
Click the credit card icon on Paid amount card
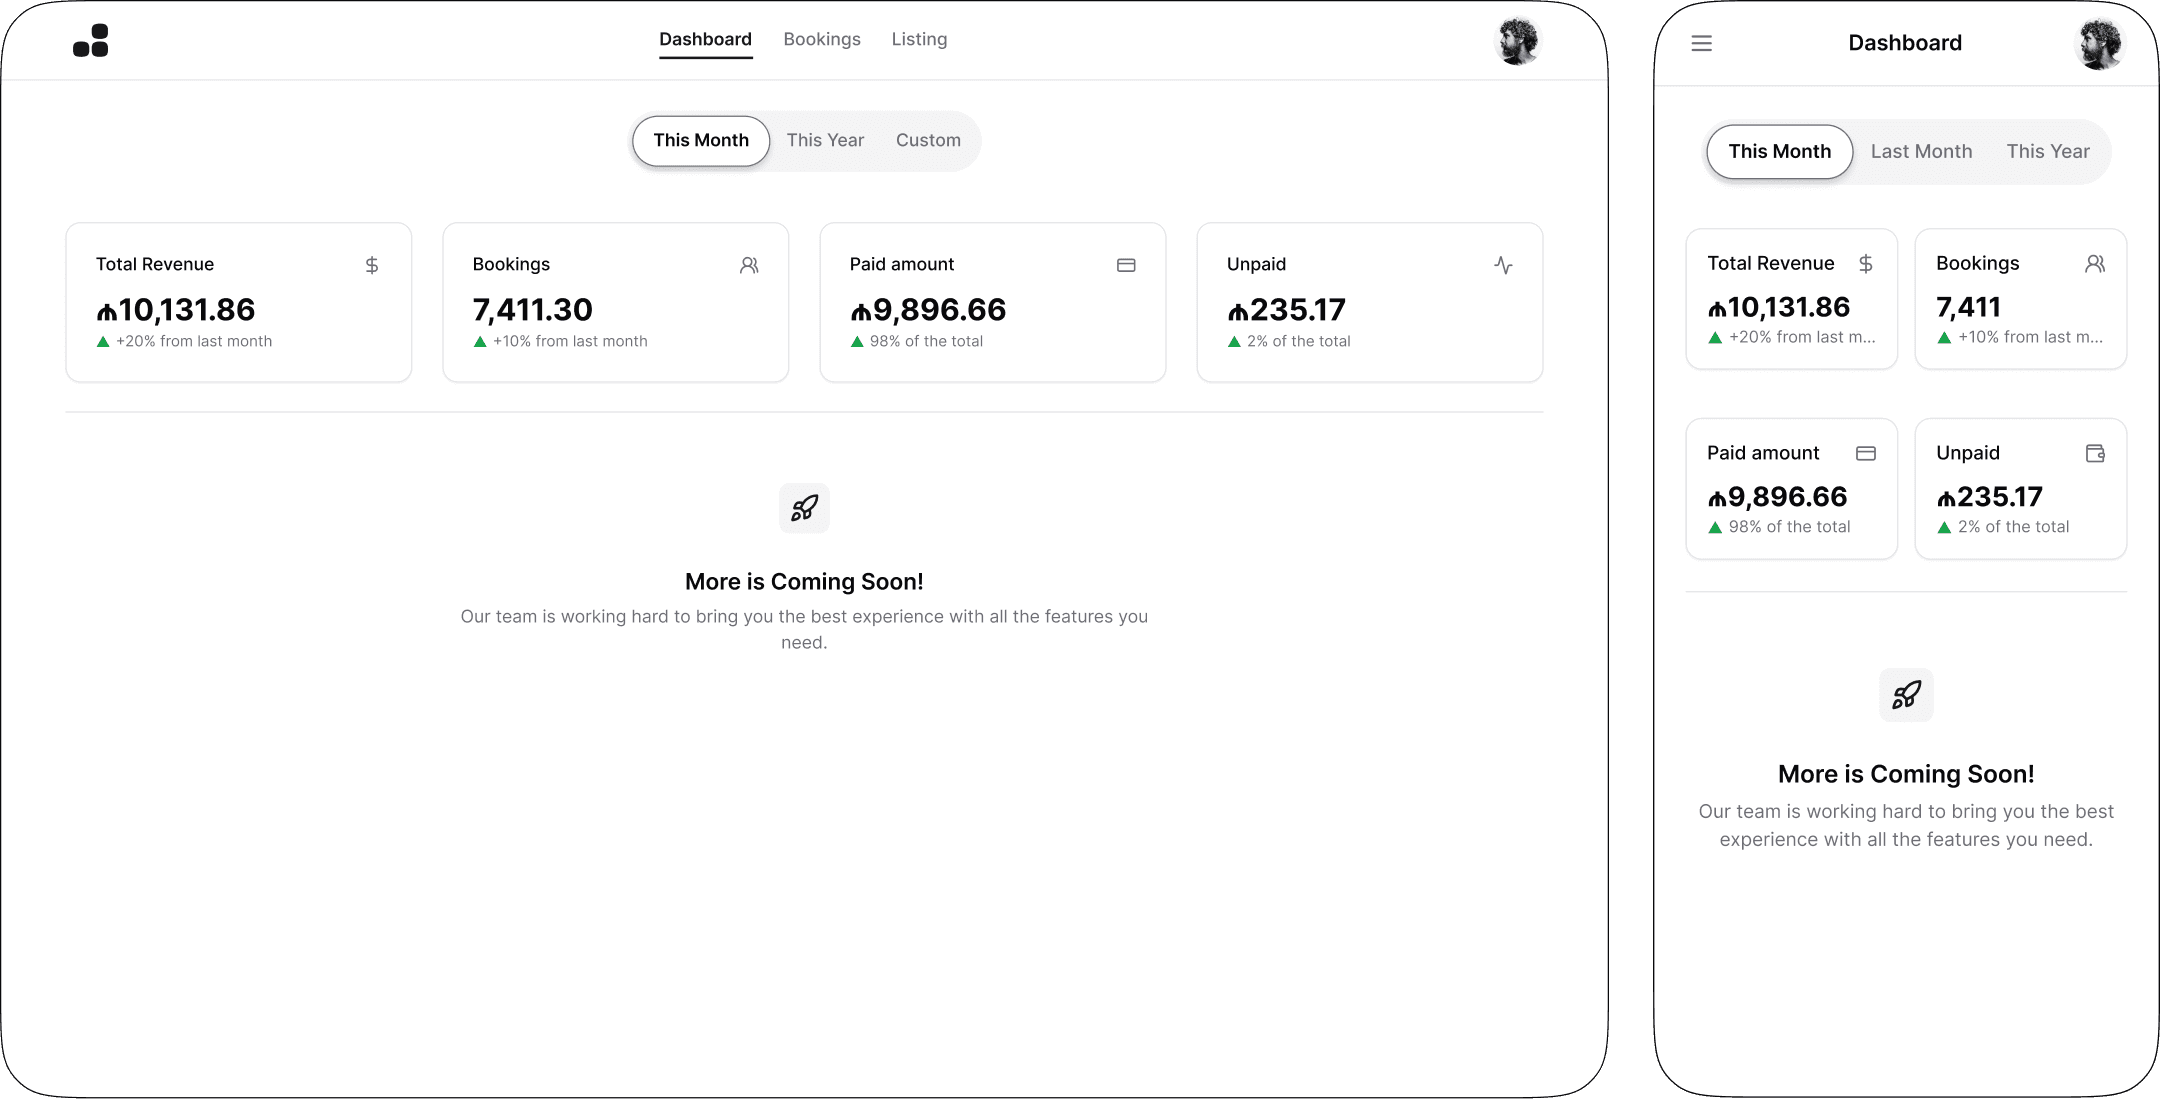pos(1126,265)
